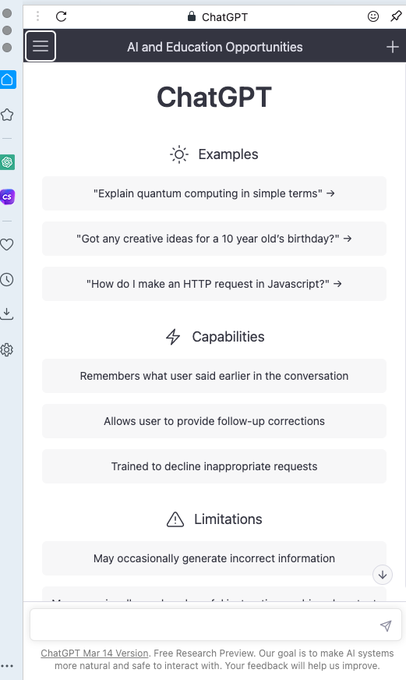Jump to bottom with down arrow

pos(383,575)
